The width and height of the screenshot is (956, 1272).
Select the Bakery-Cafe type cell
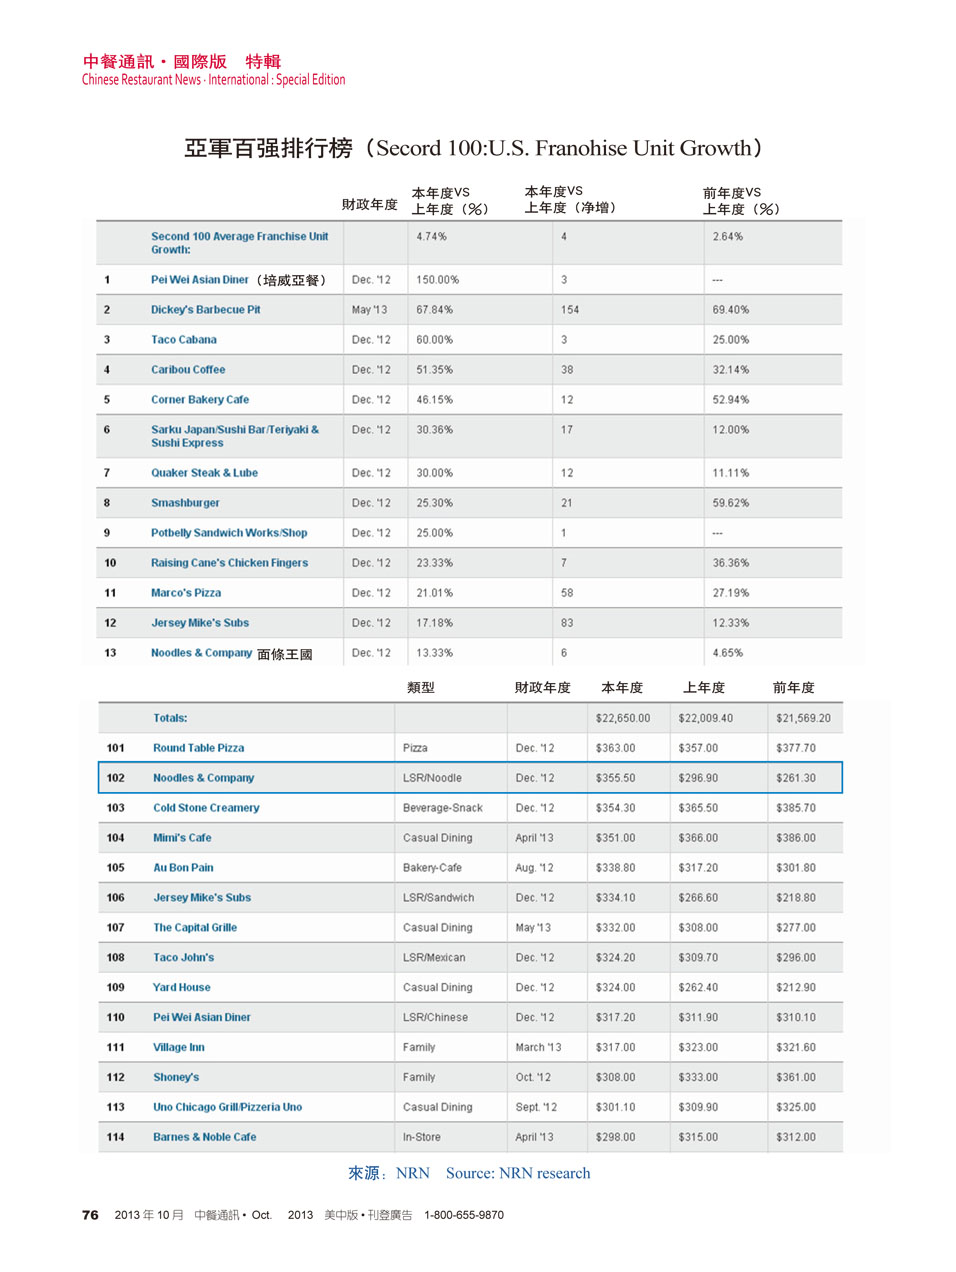tap(432, 868)
